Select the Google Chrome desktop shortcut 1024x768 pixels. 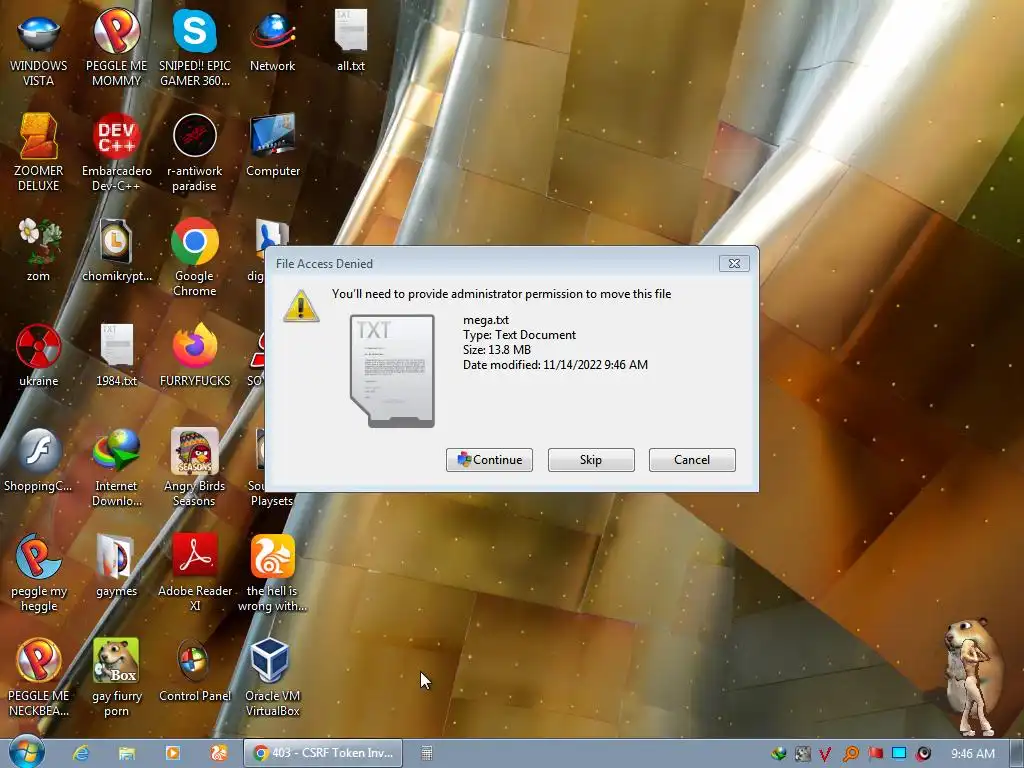click(x=195, y=259)
